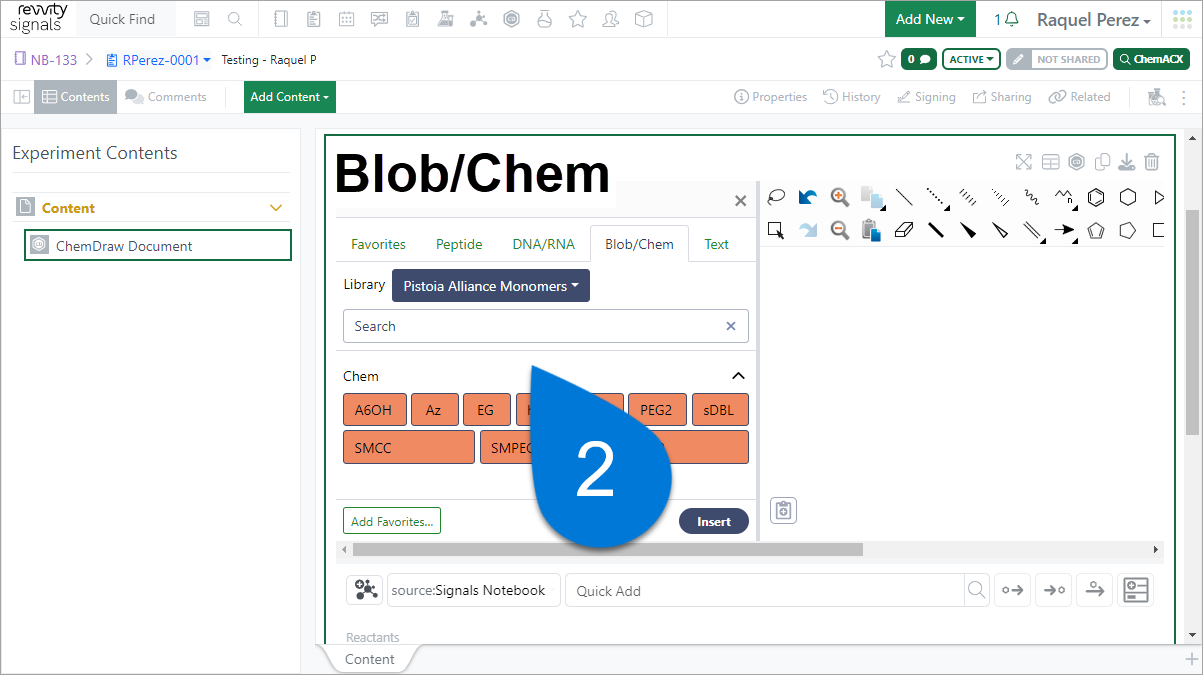Select the cyclopentadiene ring tool
The width and height of the screenshot is (1203, 675).
pyautogui.click(x=1096, y=230)
